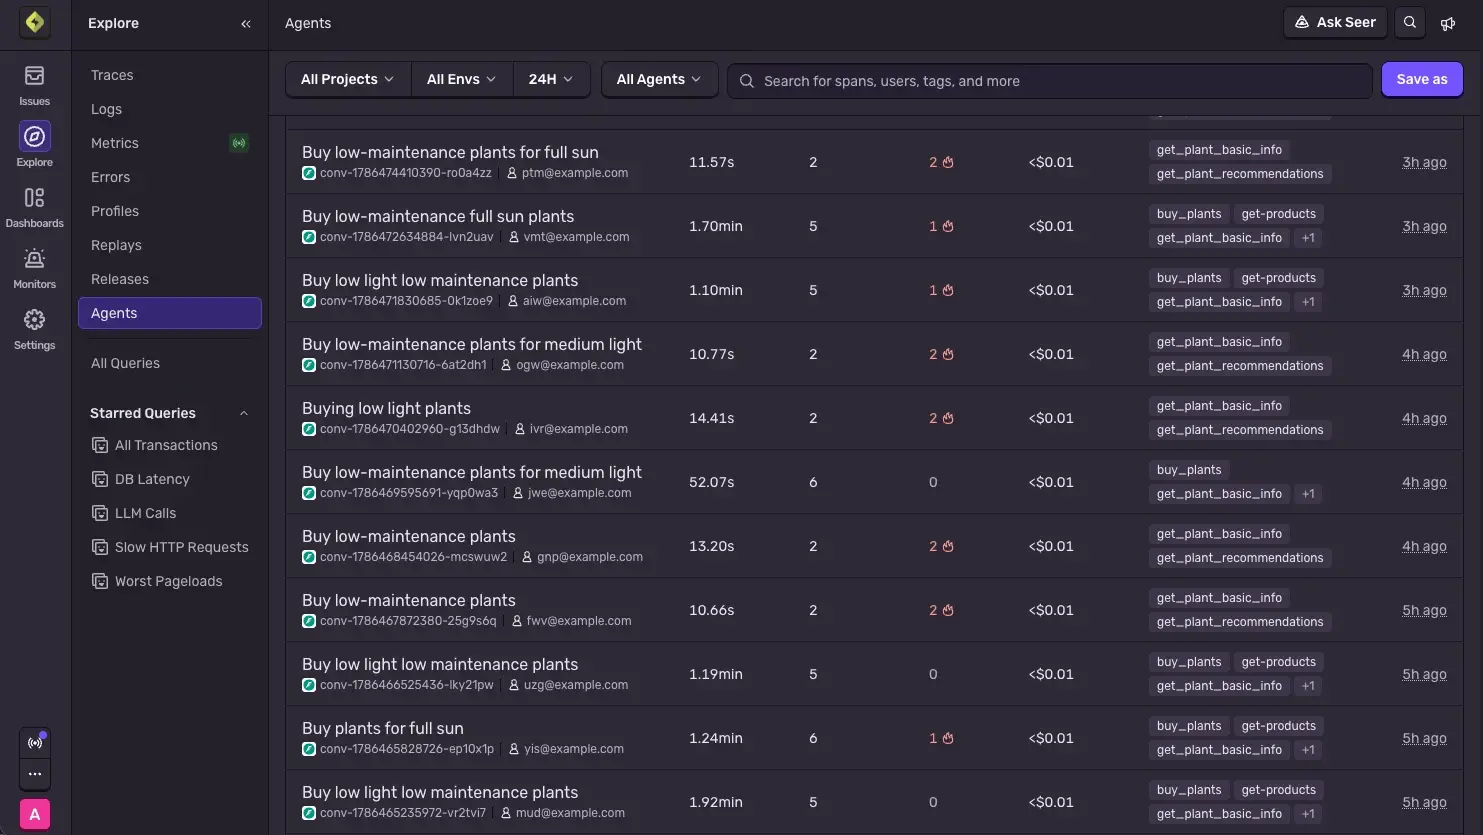The width and height of the screenshot is (1483, 835).
Task: Click the Ask Seer button
Action: (x=1335, y=22)
